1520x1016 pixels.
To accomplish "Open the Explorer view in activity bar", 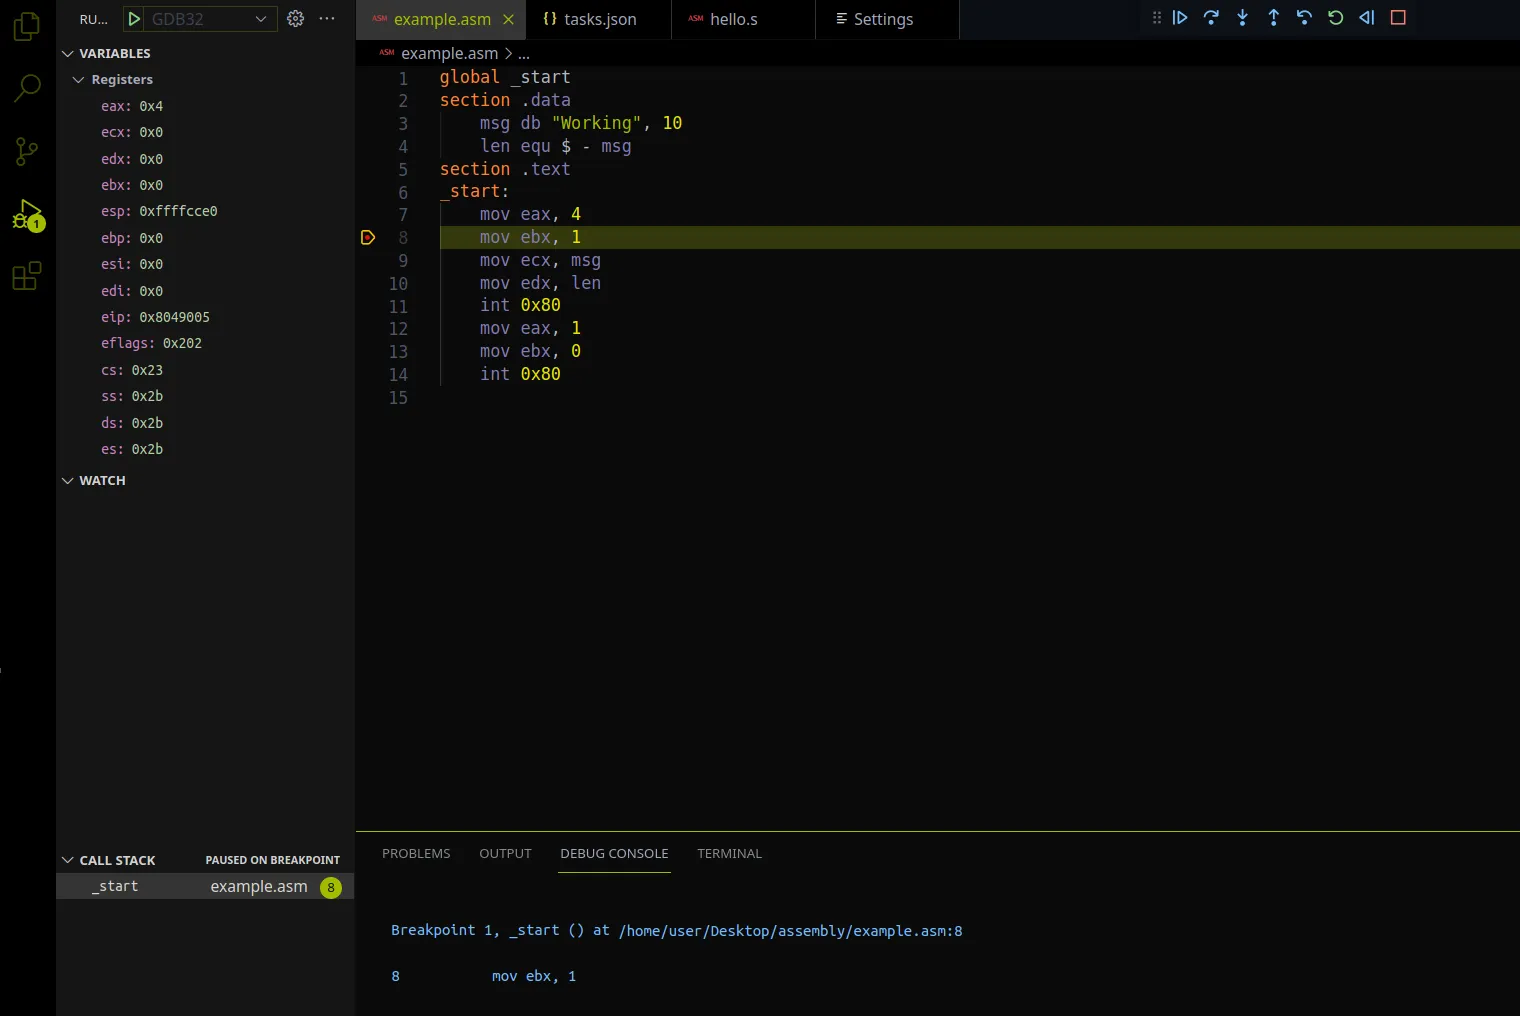I will click(27, 27).
